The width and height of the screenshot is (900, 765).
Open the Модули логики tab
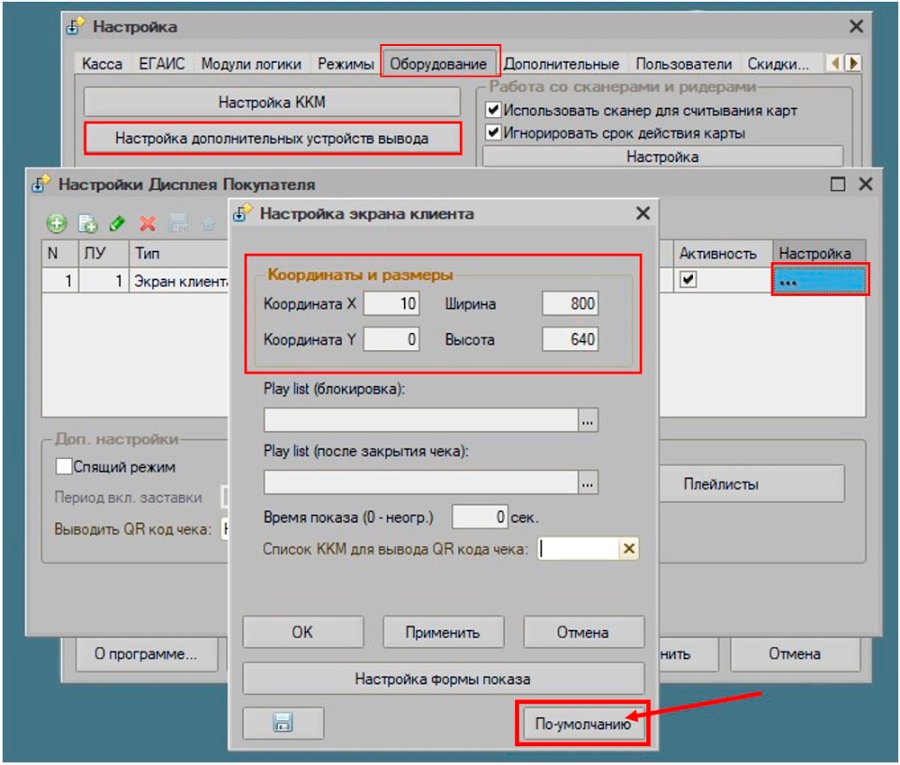pos(251,64)
